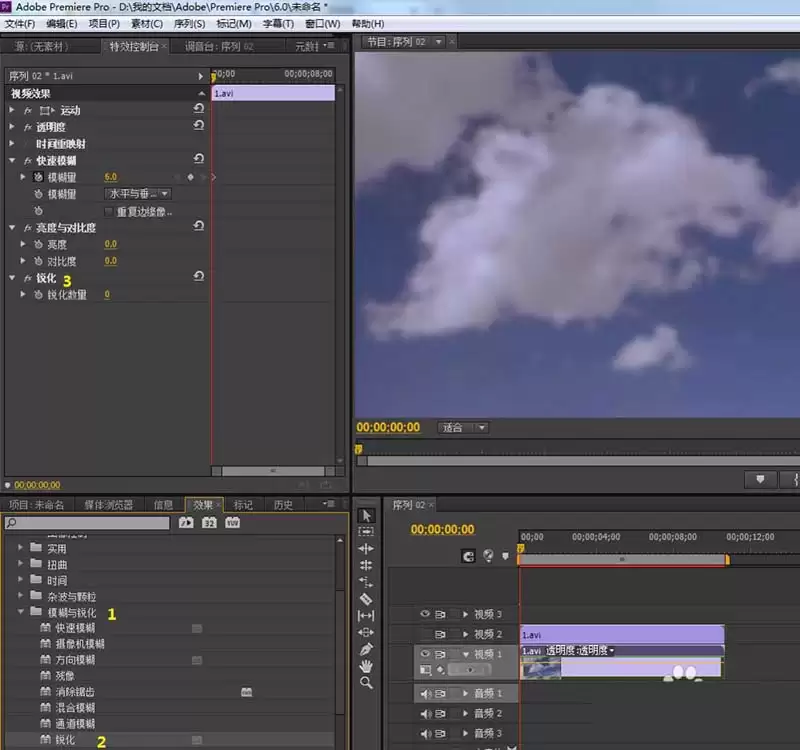Click the effects panel search field
This screenshot has width=800, height=750.
click(x=87, y=523)
